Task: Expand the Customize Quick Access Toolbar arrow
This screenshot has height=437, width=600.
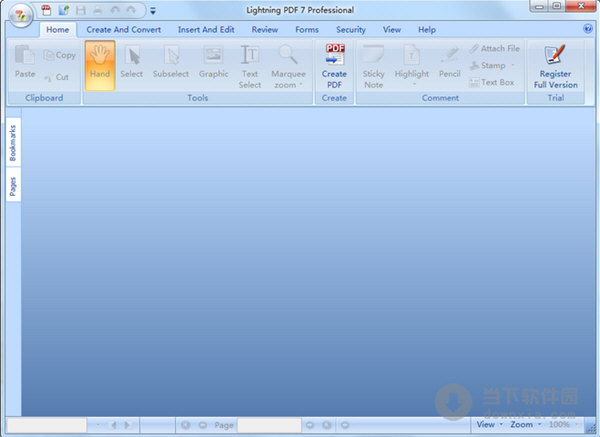Action: coord(153,11)
